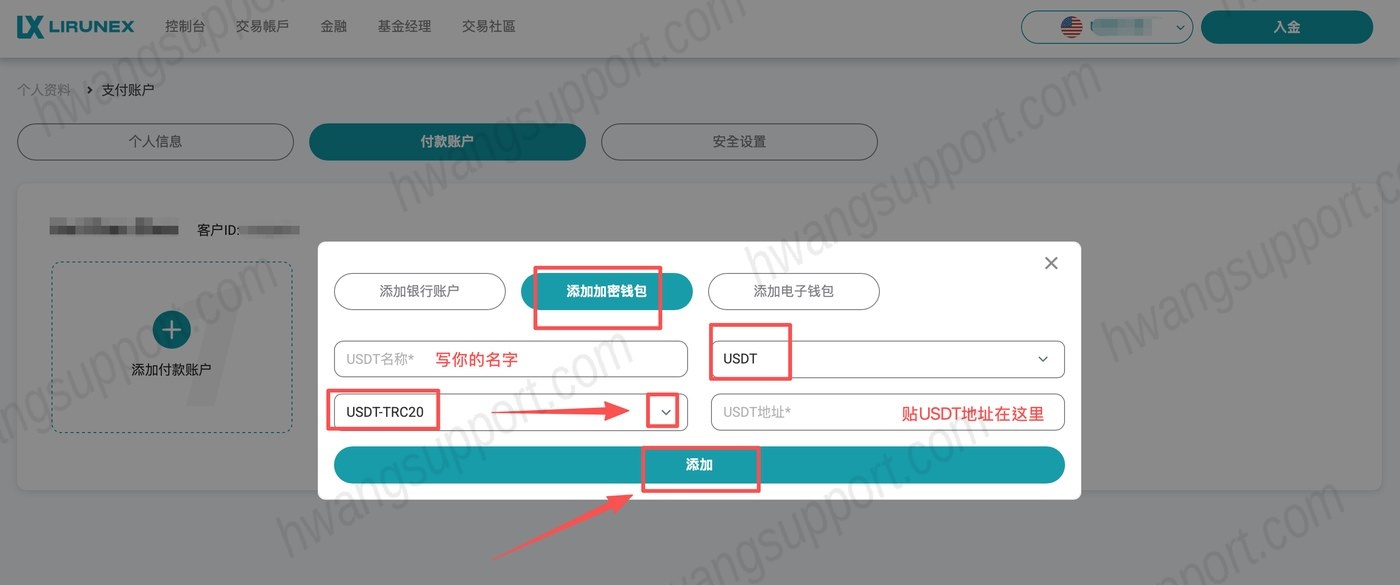
Task: Click the USDT名称 input field
Action: [511, 359]
